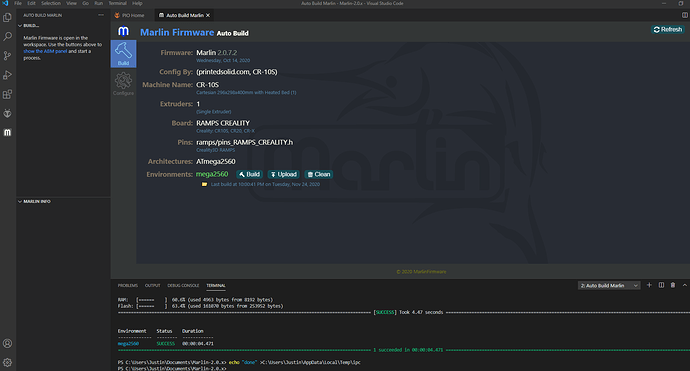Open the Source Control view
Image resolution: width=690 pixels, height=371 pixels.
coord(7,56)
